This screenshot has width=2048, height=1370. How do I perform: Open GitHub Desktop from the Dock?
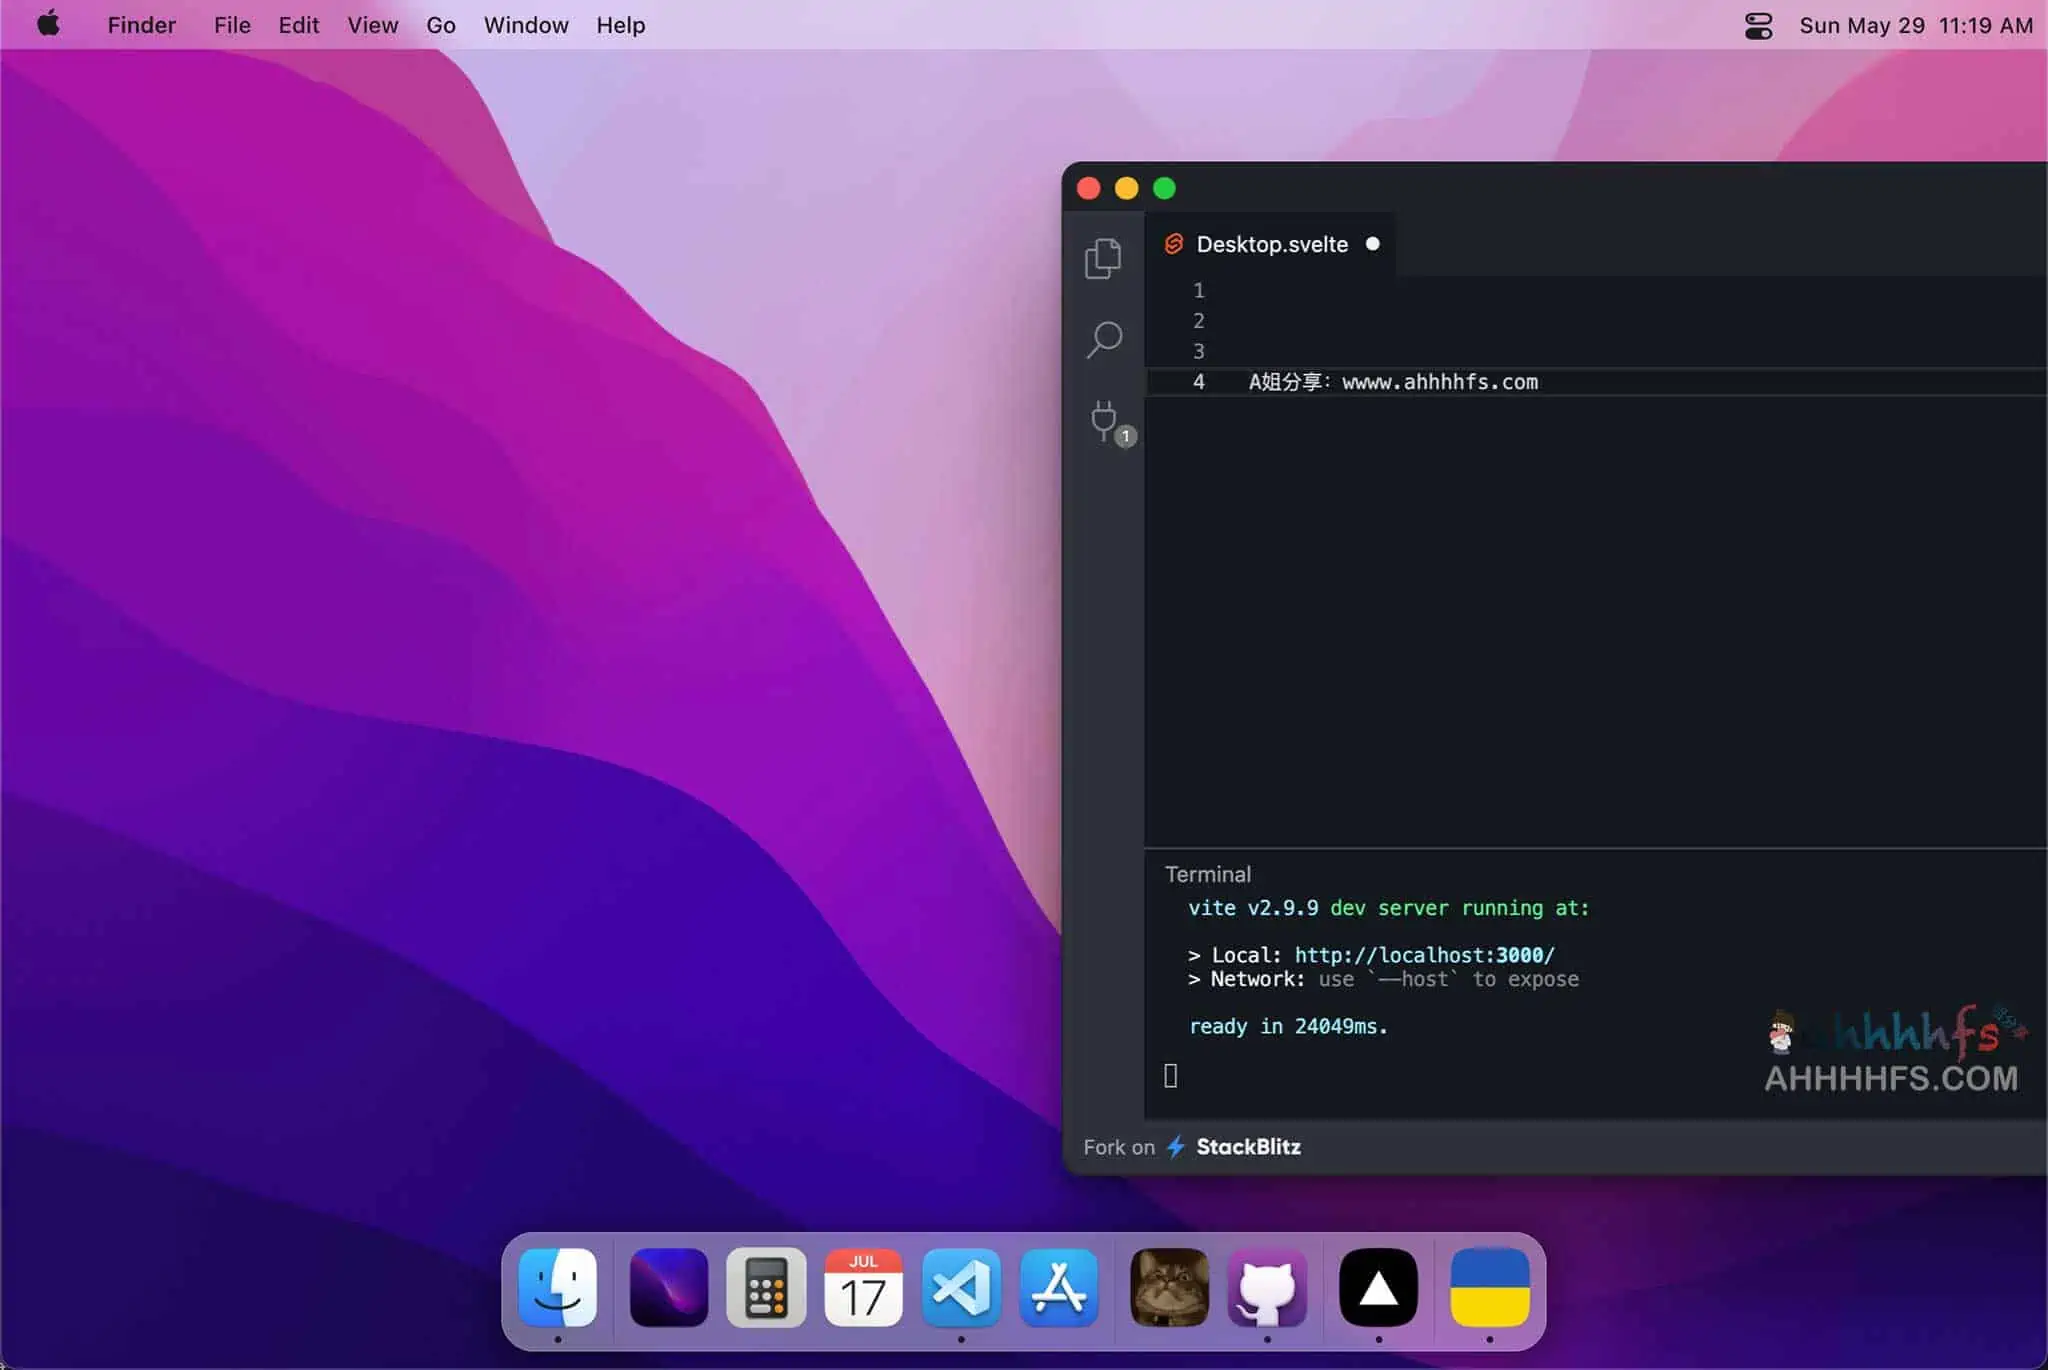pos(1268,1289)
